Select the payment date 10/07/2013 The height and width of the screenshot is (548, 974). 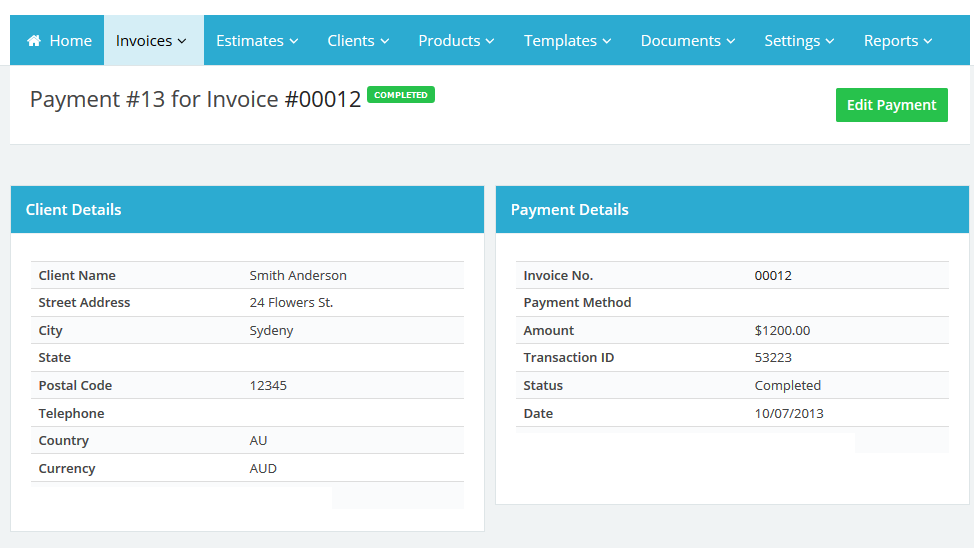(x=789, y=414)
